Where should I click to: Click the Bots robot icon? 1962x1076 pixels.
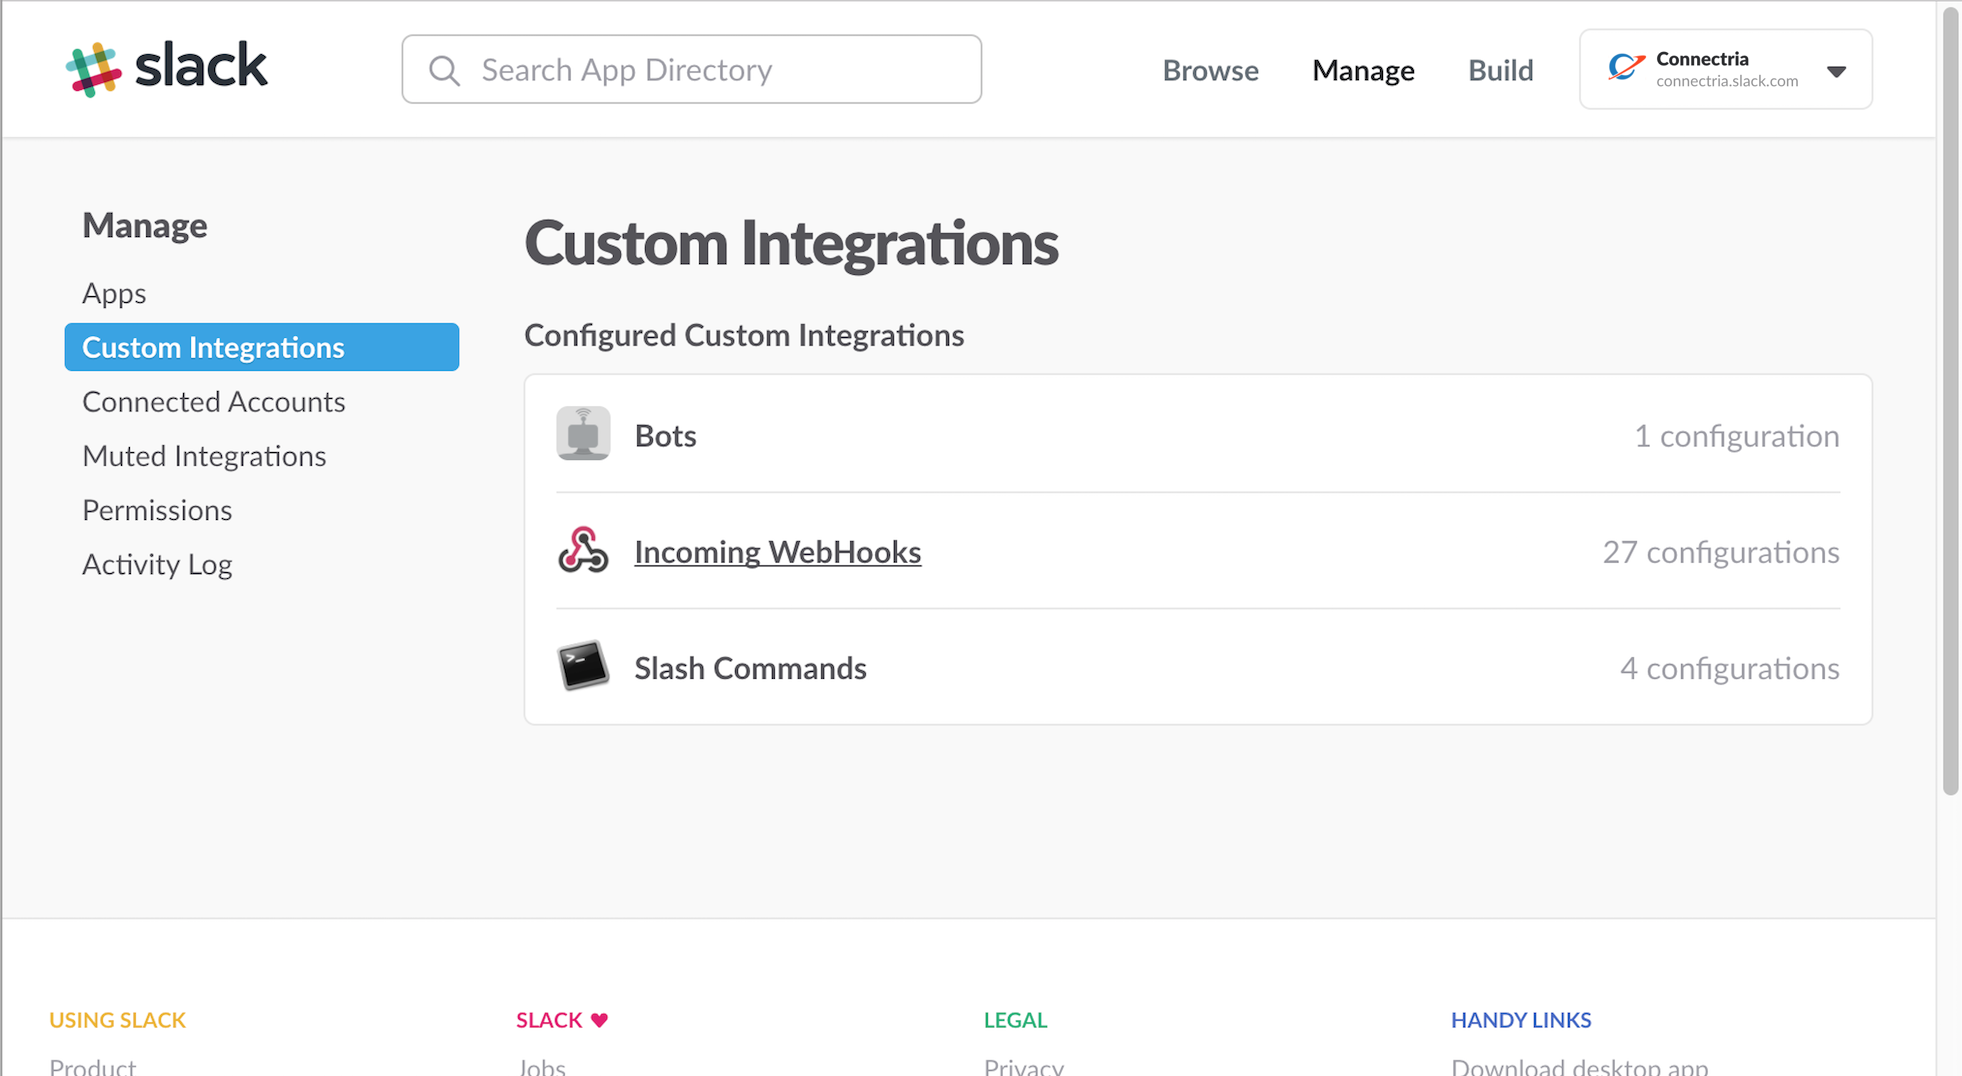(x=583, y=434)
